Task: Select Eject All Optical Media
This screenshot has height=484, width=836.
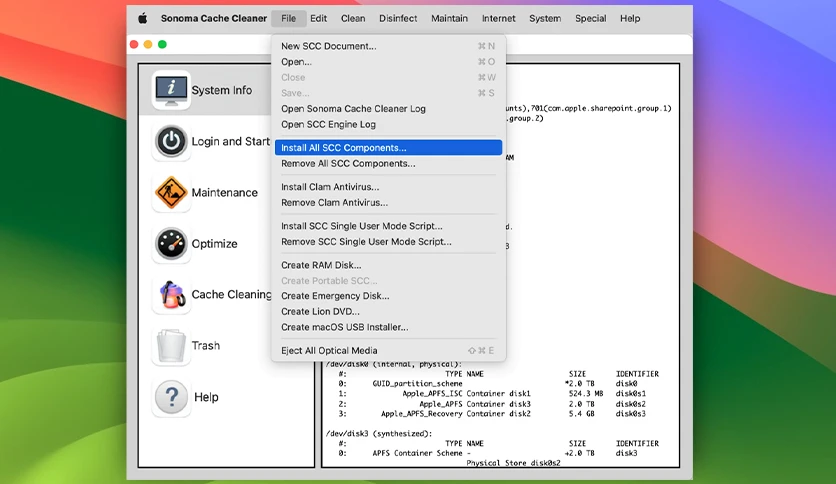Action: (388, 351)
